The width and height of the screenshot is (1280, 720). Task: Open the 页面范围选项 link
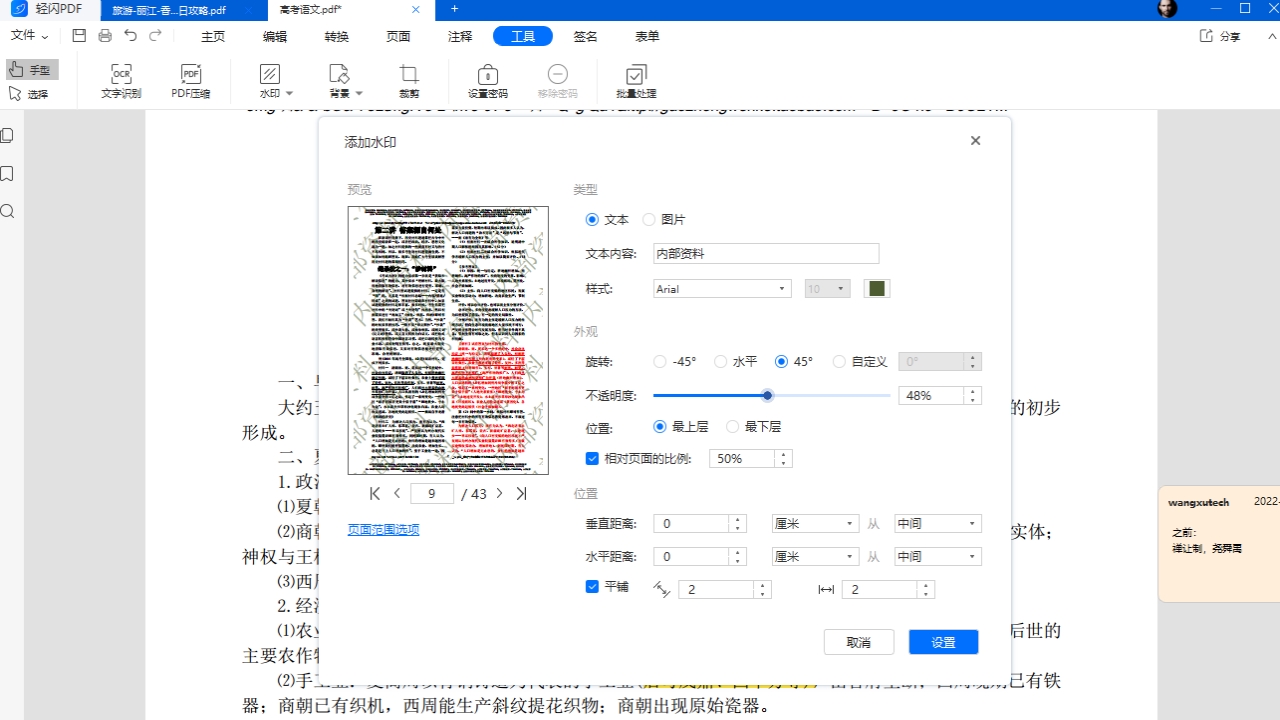pos(384,529)
